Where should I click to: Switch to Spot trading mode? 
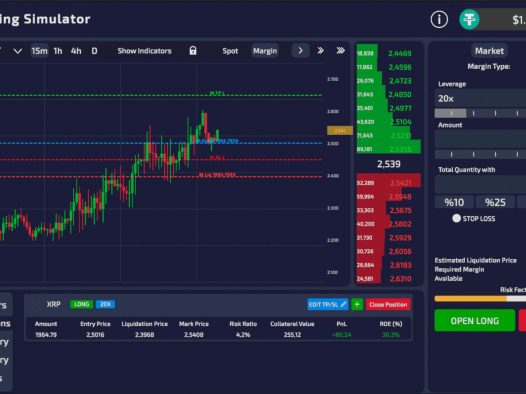point(230,51)
